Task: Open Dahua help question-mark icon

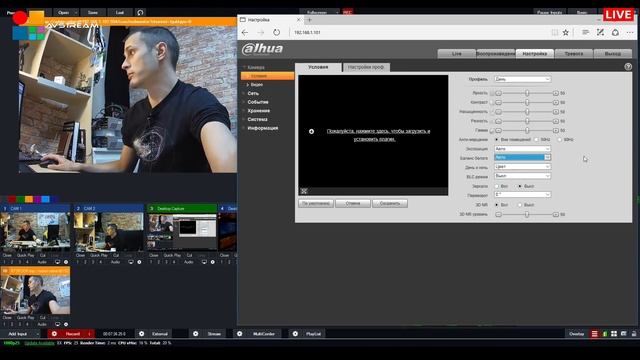Action: pos(628,67)
